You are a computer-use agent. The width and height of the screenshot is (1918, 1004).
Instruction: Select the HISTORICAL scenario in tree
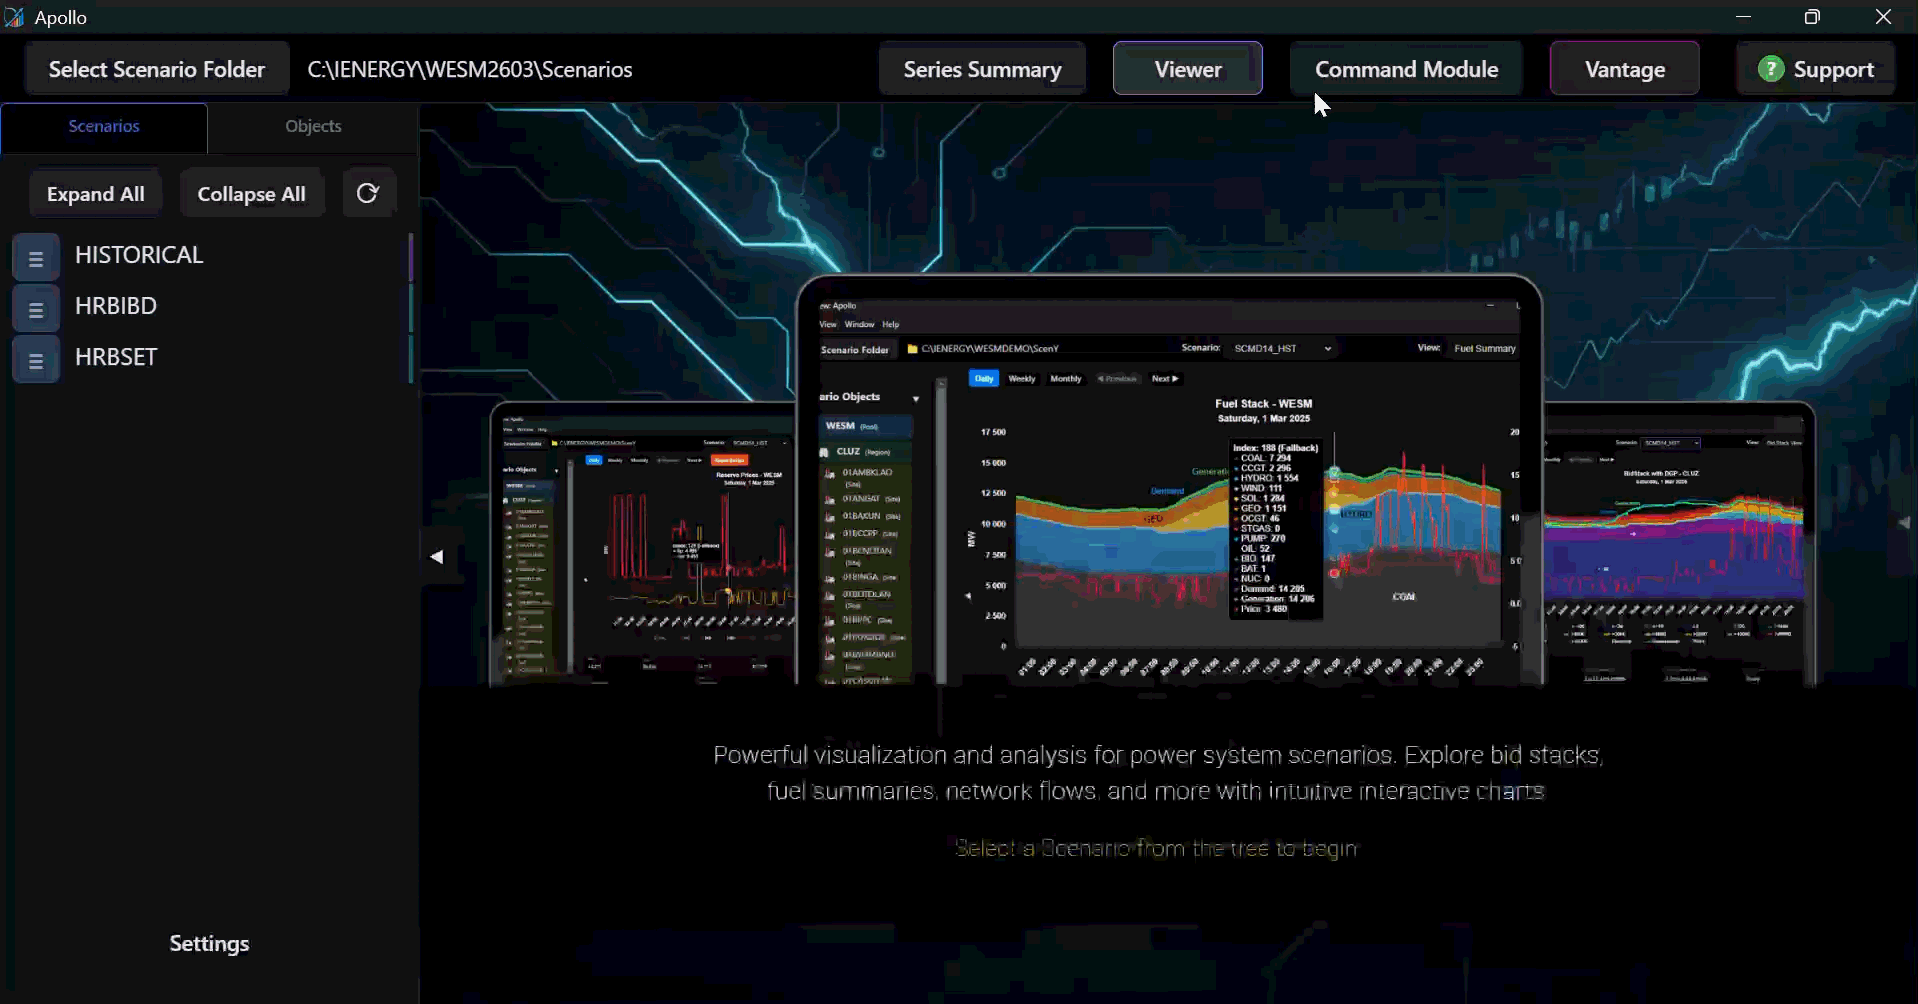point(139,255)
